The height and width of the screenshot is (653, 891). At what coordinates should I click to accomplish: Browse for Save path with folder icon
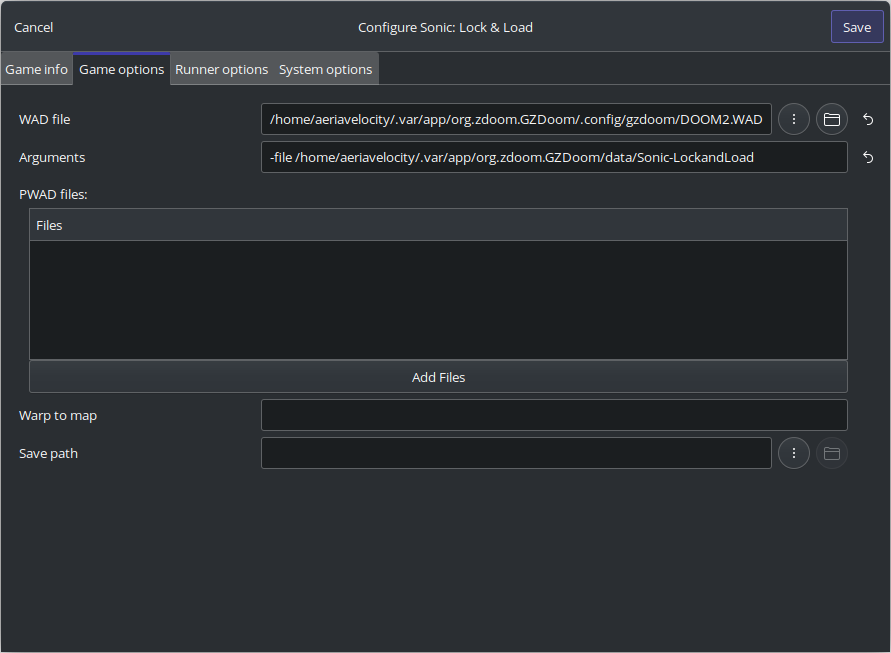tap(831, 454)
